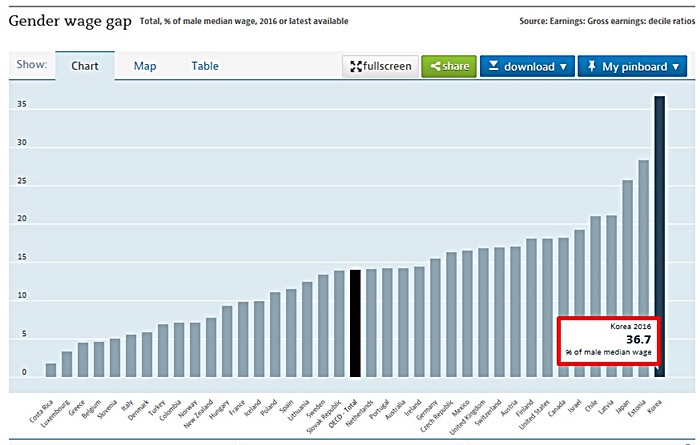Image resolution: width=700 pixels, height=445 pixels.
Task: Expand the download dropdown caret
Action: pyautogui.click(x=562, y=67)
